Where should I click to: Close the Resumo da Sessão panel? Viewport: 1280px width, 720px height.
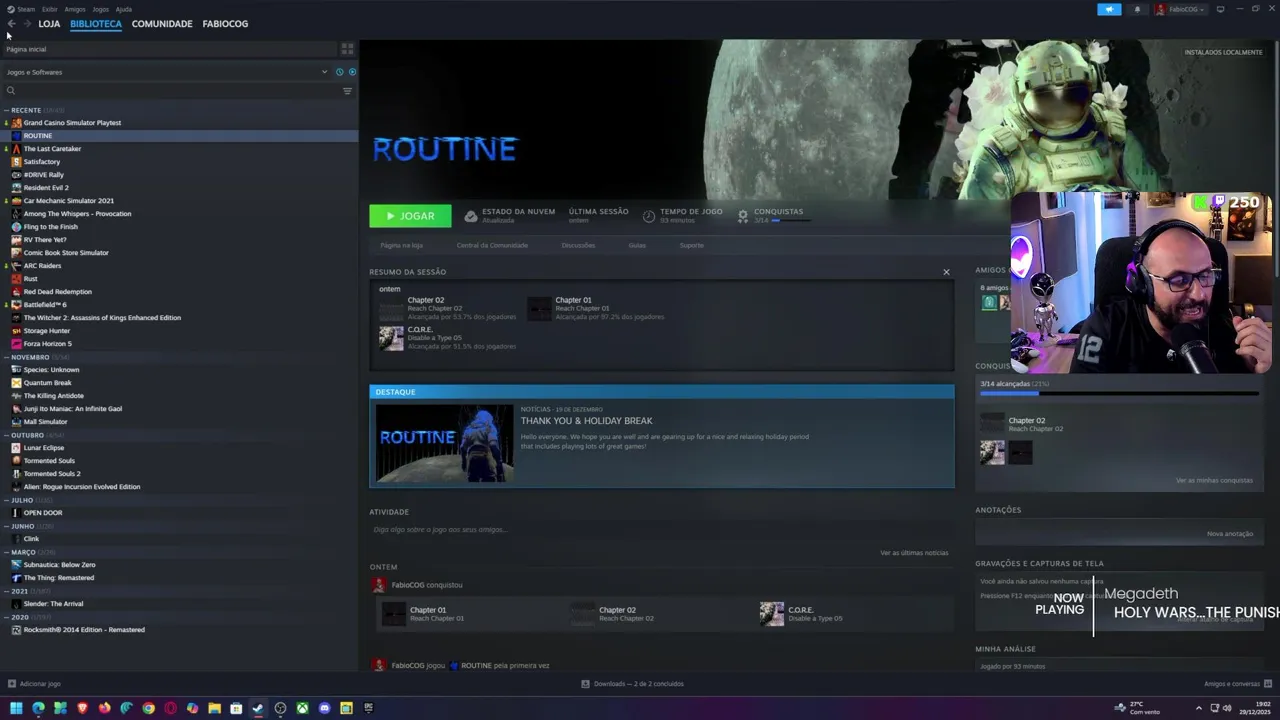coord(946,272)
